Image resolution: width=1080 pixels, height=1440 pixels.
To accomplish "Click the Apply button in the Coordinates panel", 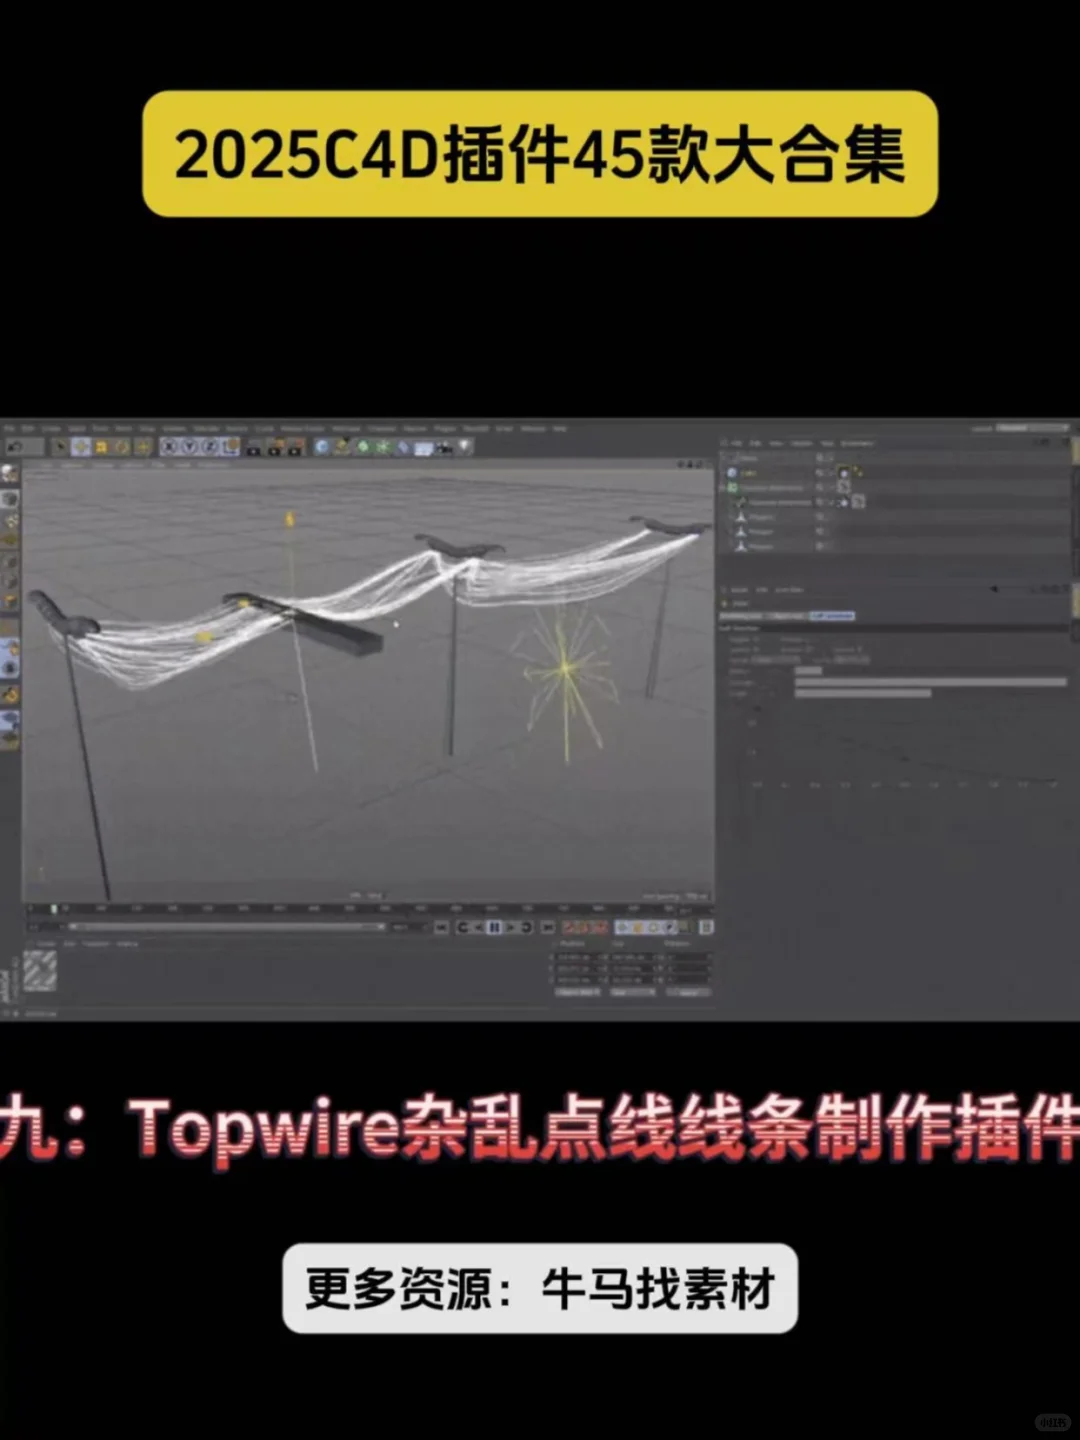I will click(692, 992).
